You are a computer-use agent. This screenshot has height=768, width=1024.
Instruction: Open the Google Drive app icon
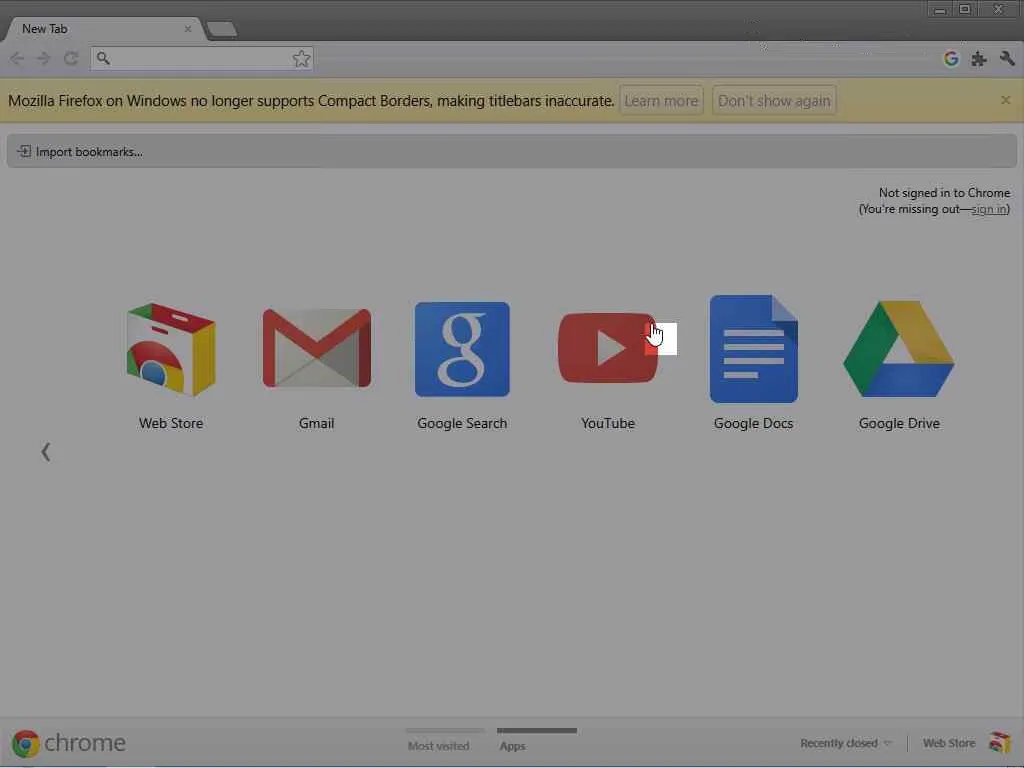(899, 349)
